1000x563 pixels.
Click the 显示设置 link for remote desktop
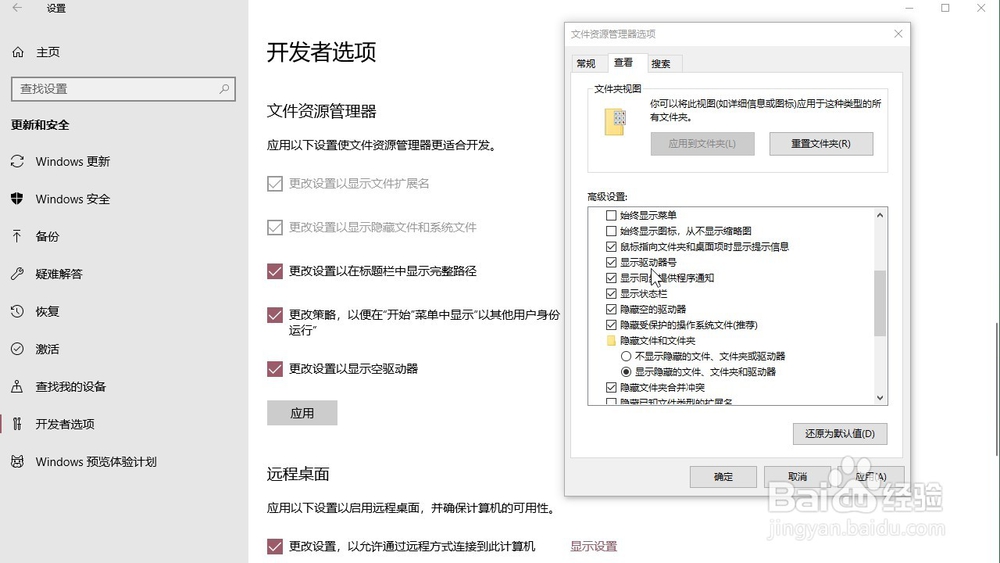pos(594,546)
